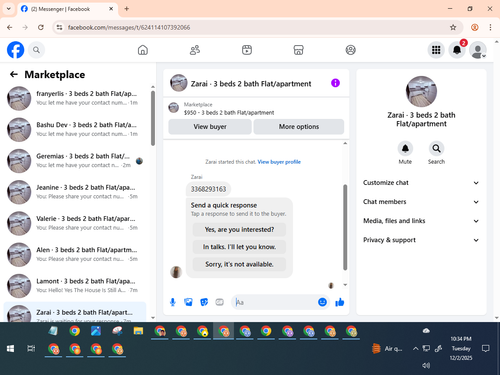The image size is (500, 375).
Task: Open Chrome's three-dot menu
Action: [x=490, y=27]
